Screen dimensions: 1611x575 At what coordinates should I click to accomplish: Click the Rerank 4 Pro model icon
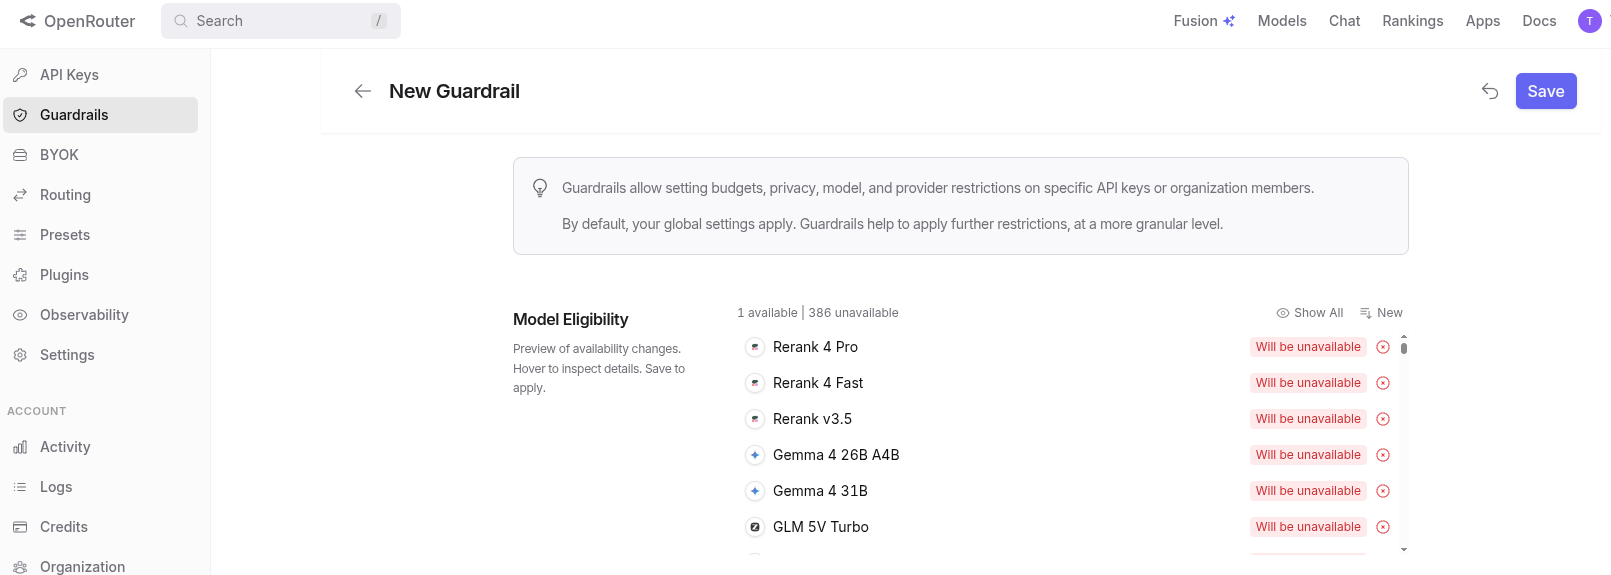[755, 347]
